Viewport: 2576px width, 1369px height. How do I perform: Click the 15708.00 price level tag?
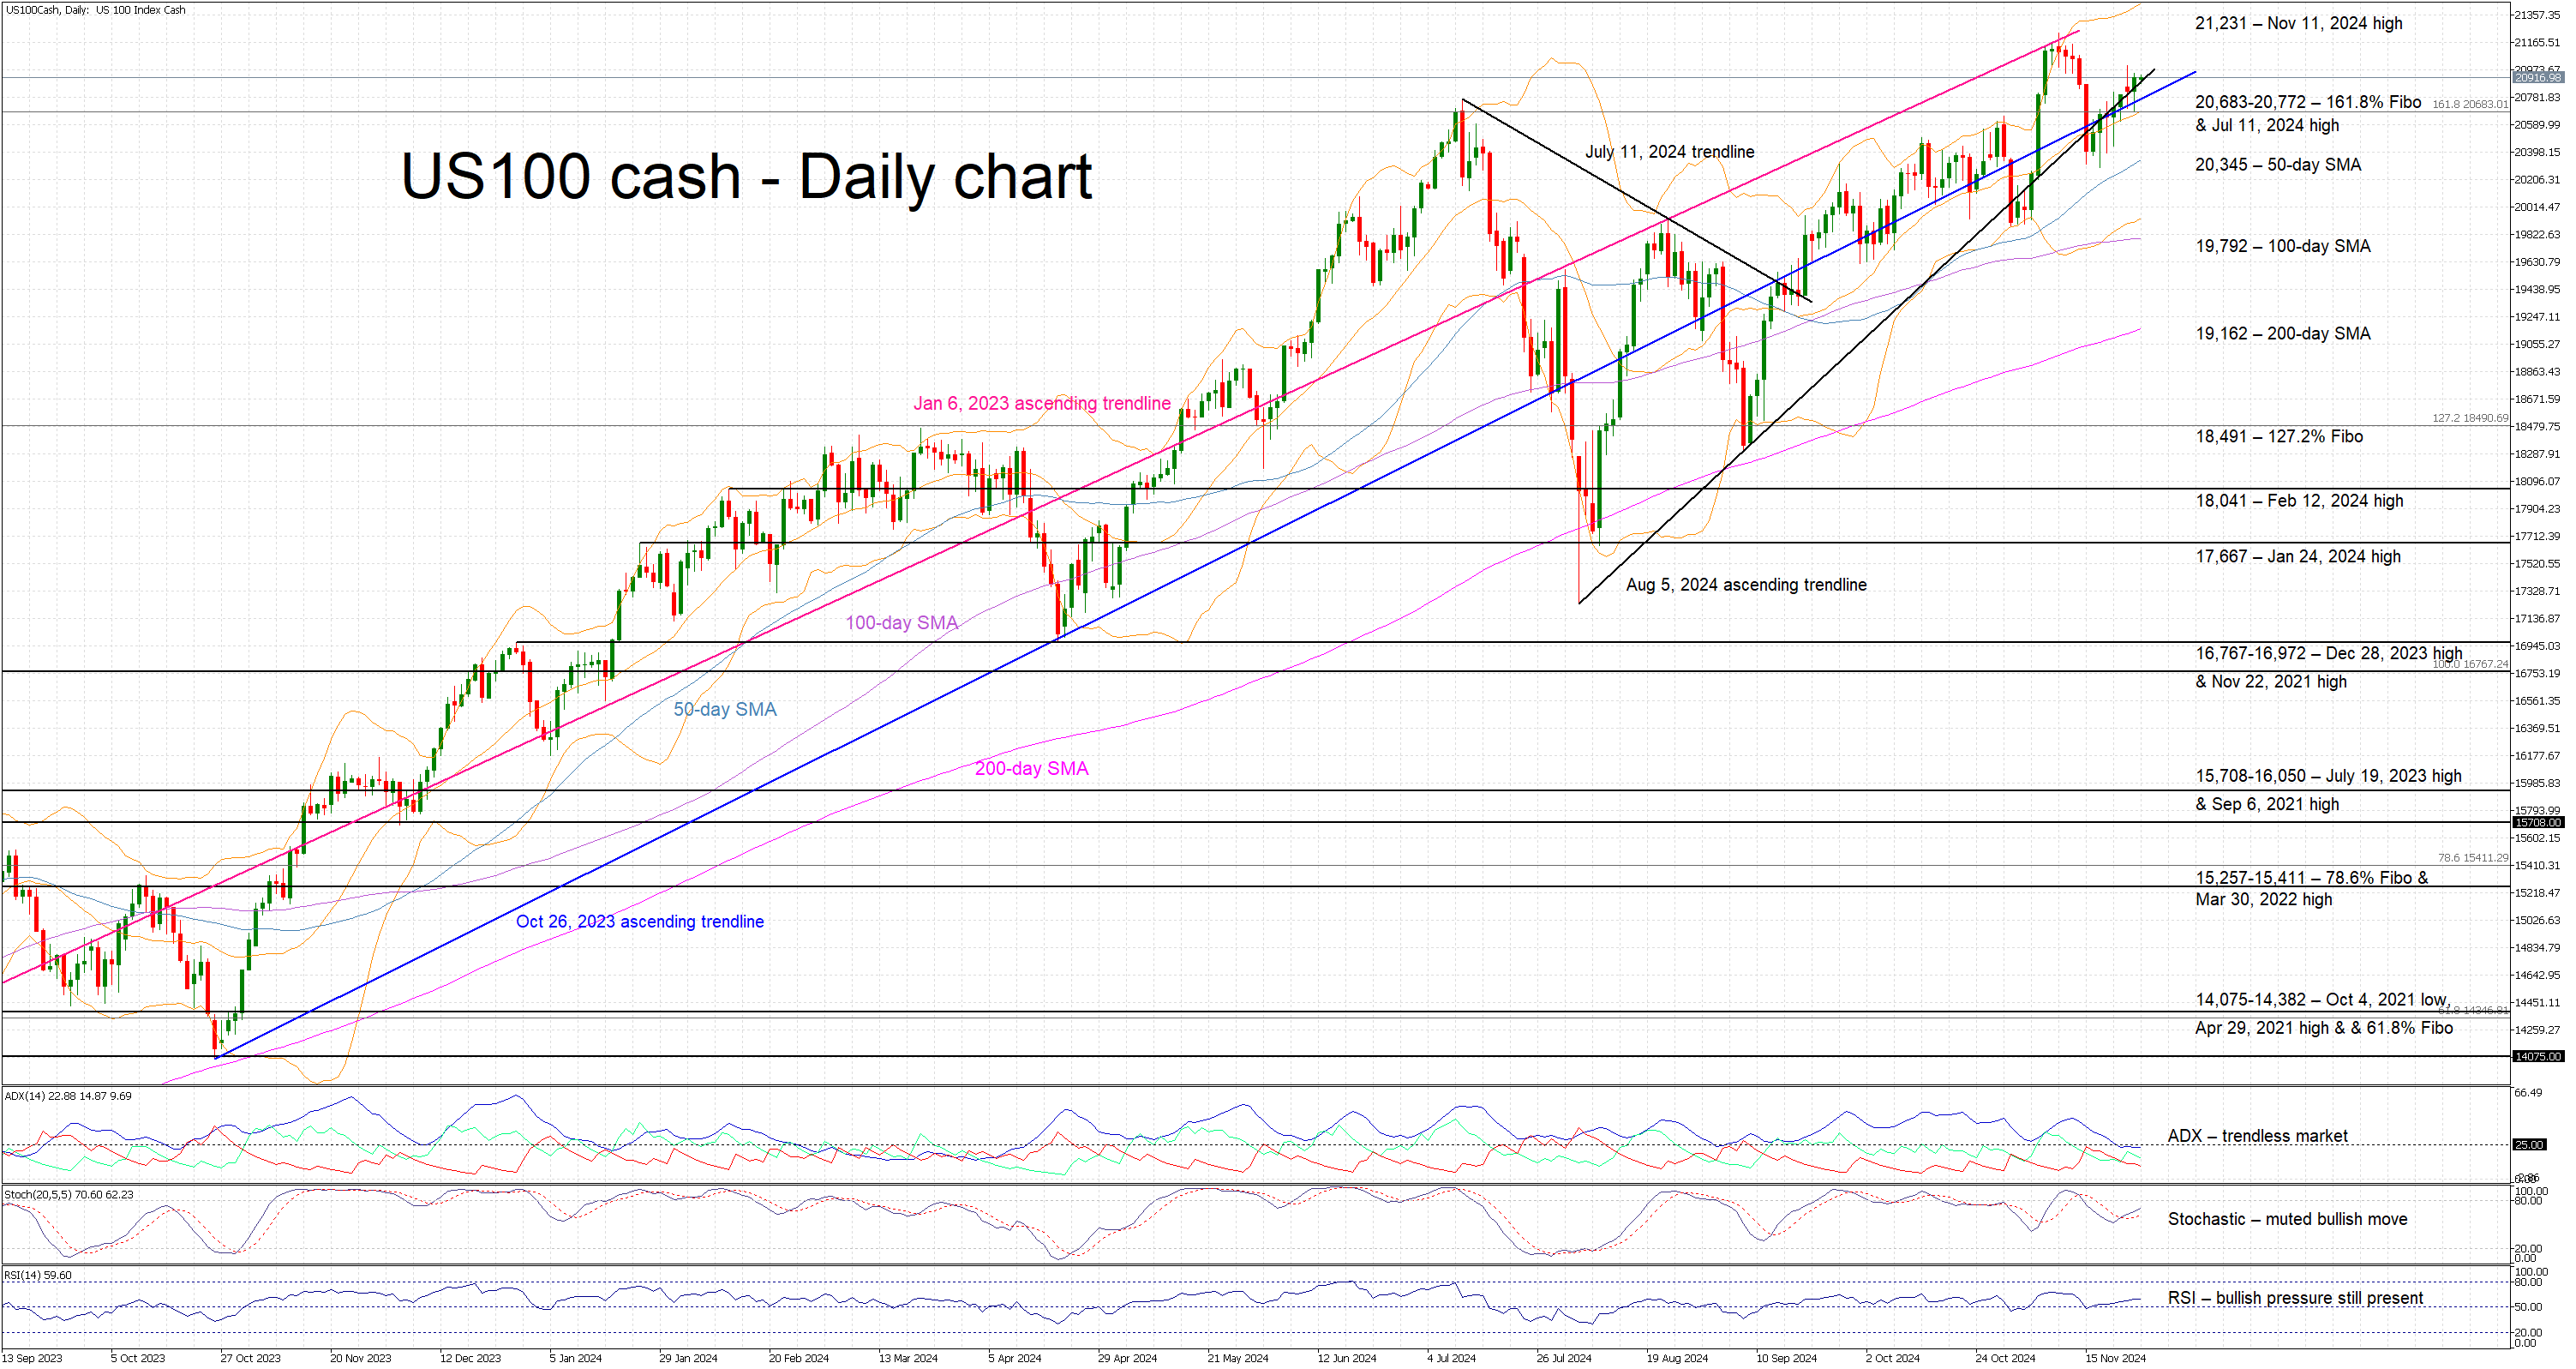click(x=2537, y=822)
